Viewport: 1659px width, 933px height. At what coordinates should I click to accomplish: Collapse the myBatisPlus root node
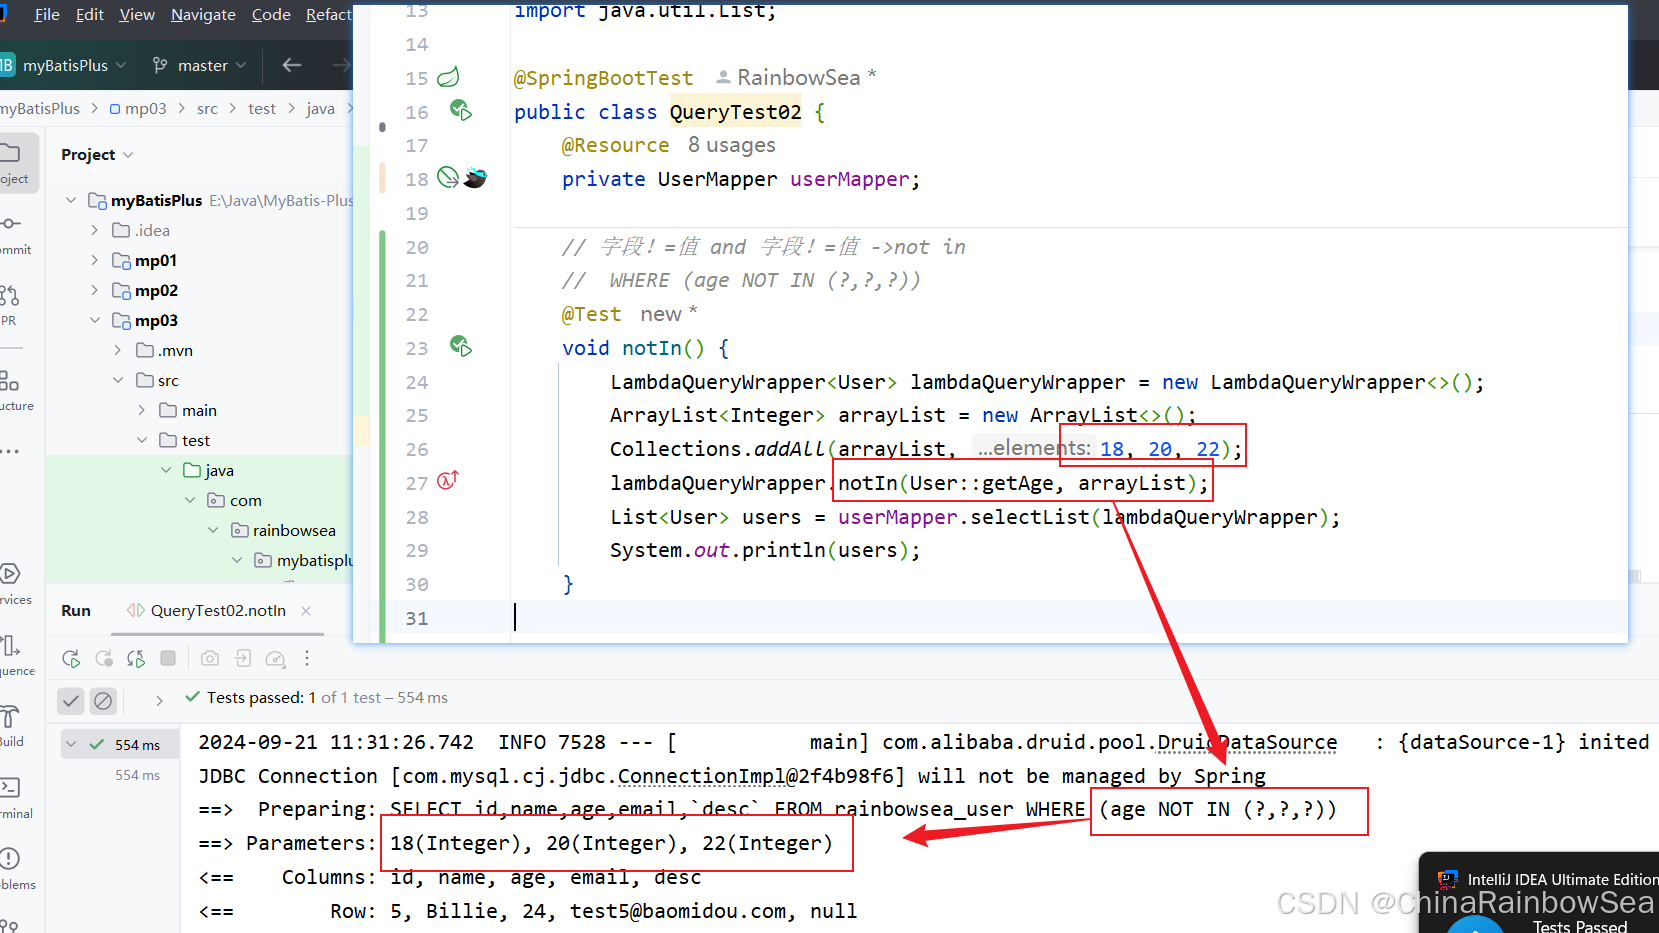[x=71, y=200]
